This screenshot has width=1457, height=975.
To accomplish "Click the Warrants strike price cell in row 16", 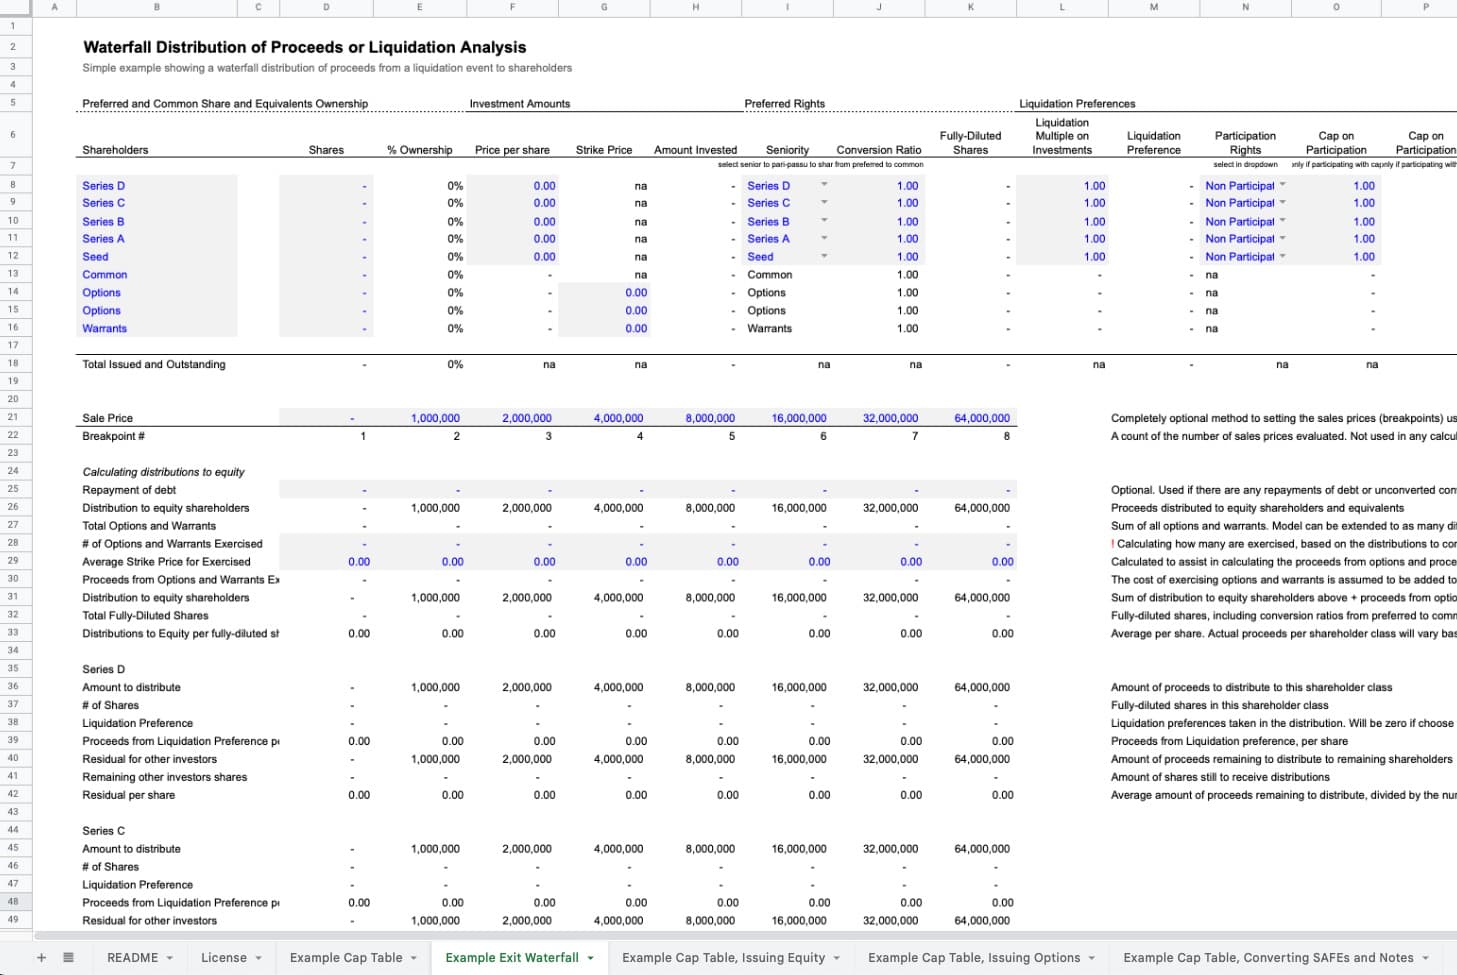I will click(604, 328).
